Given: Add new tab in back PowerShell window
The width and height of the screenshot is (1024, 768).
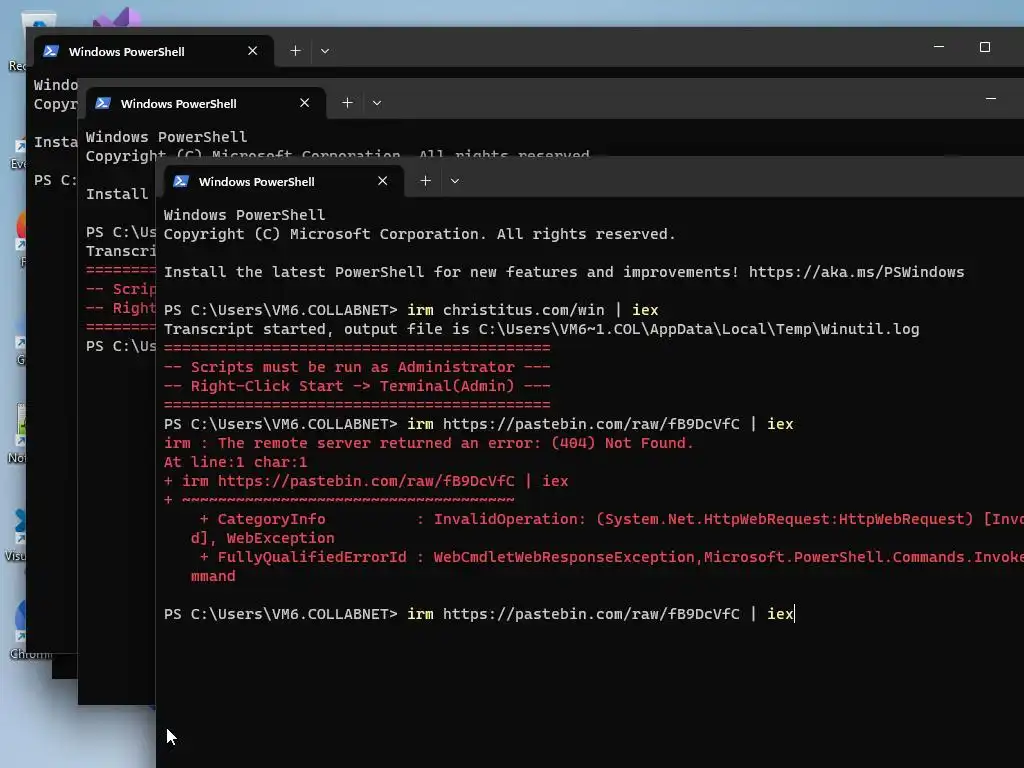Looking at the screenshot, I should tap(295, 51).
